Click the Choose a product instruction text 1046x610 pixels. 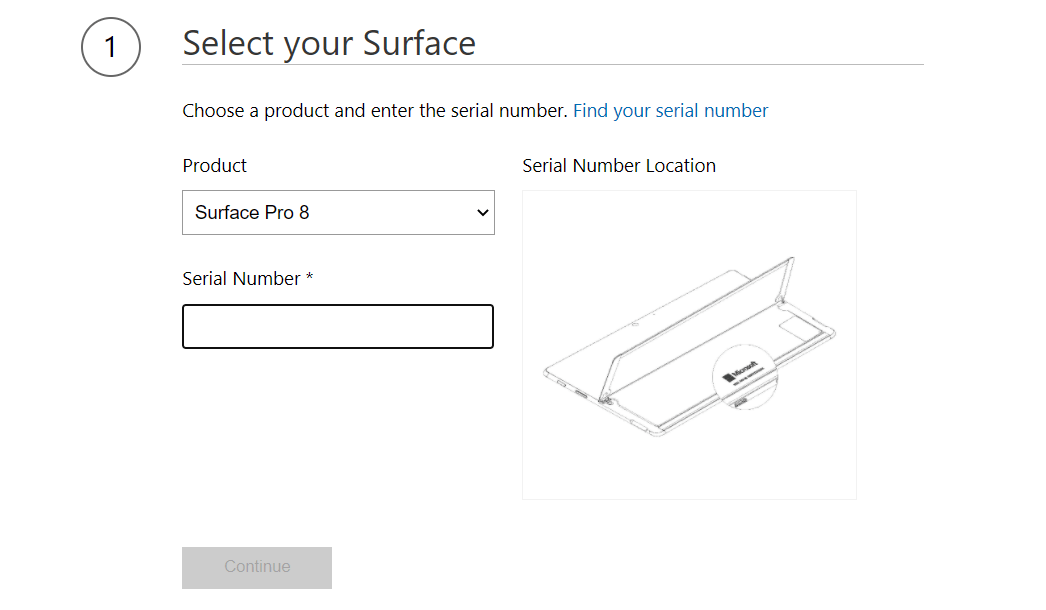click(x=375, y=111)
